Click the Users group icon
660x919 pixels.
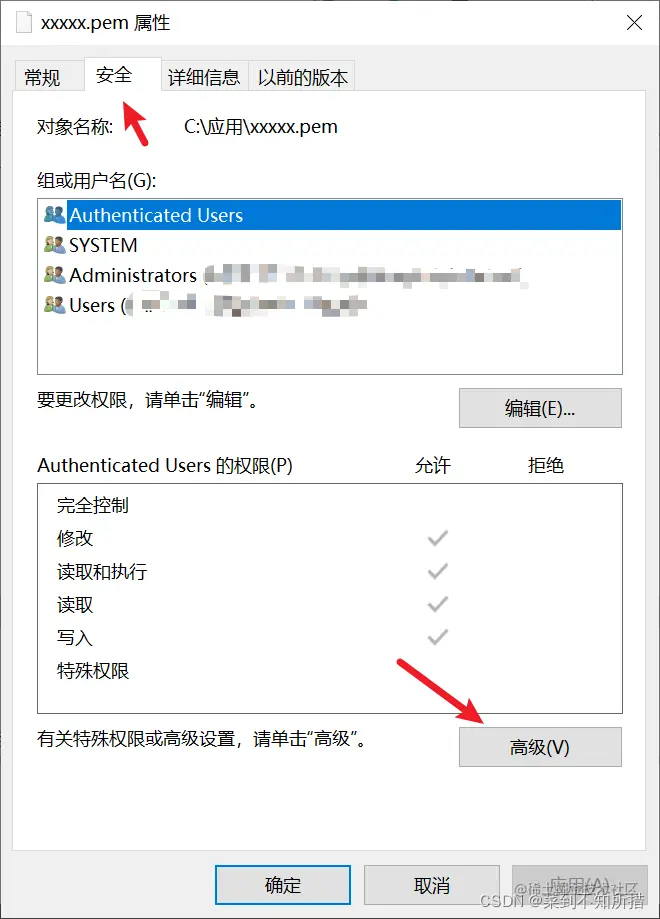coord(55,304)
